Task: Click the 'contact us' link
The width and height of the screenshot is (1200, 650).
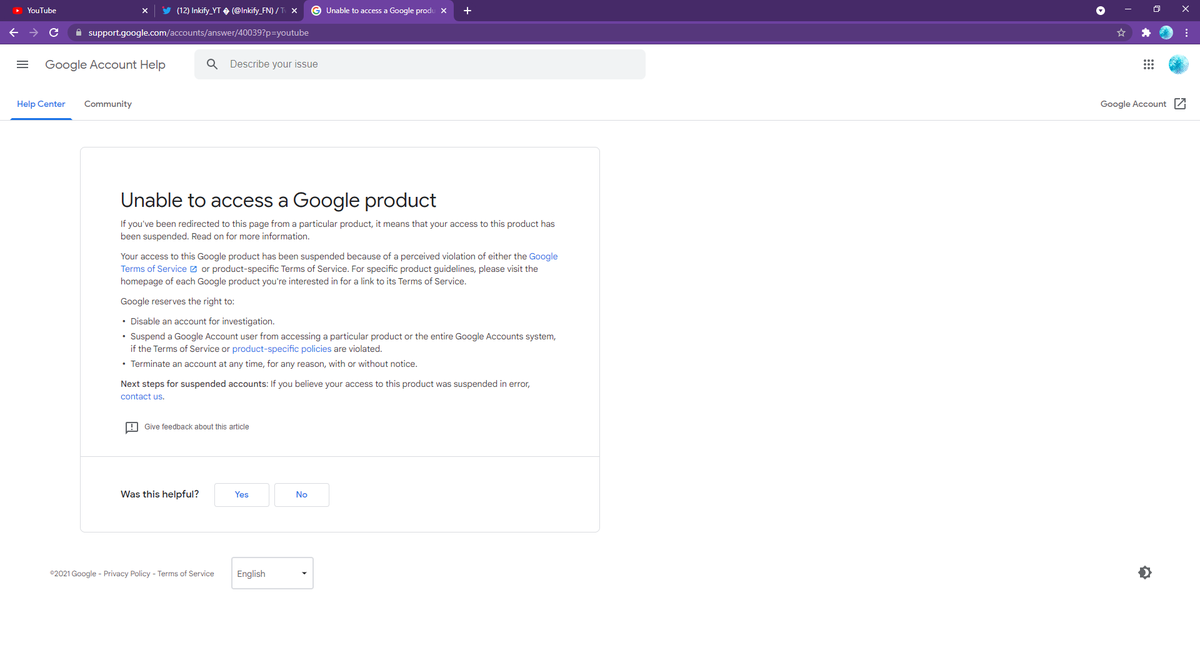Action: (141, 397)
